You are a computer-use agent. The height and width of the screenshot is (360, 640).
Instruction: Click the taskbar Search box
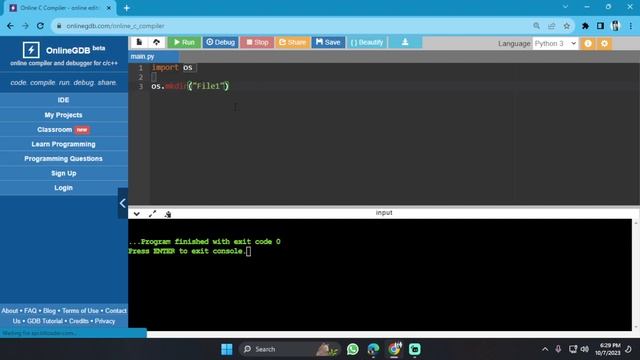coord(290,349)
